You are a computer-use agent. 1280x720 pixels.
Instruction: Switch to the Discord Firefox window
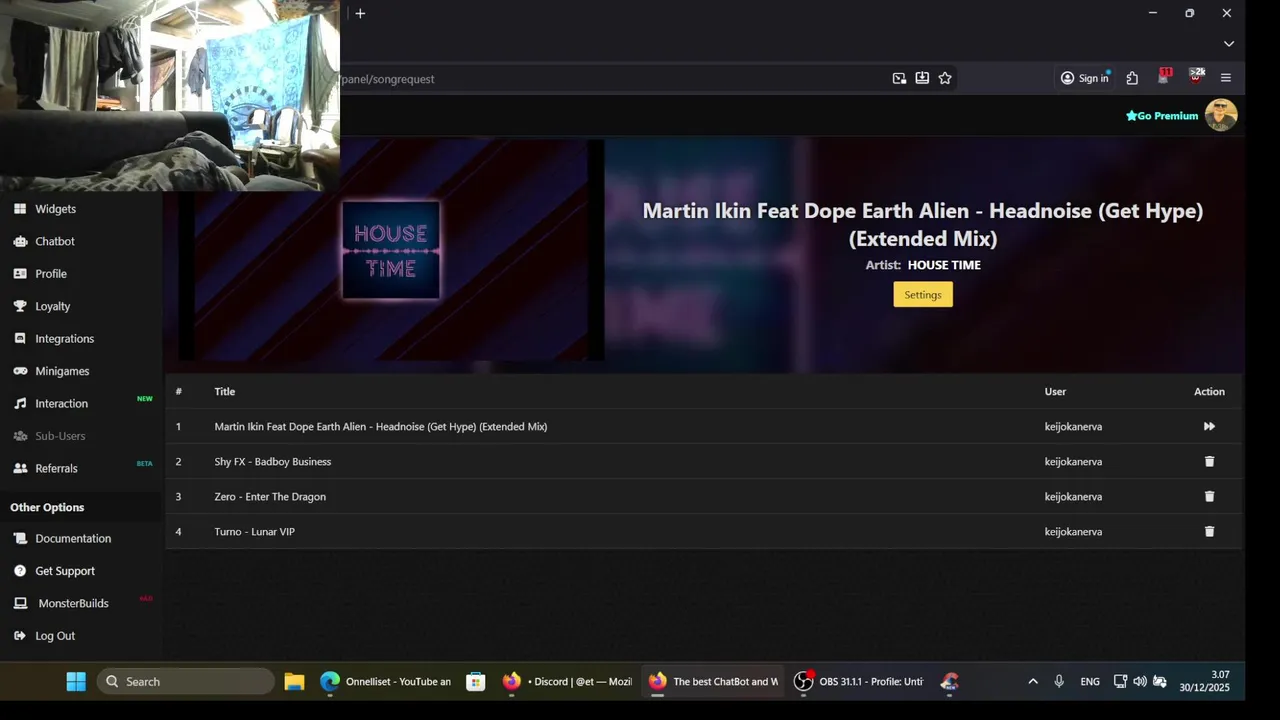568,682
